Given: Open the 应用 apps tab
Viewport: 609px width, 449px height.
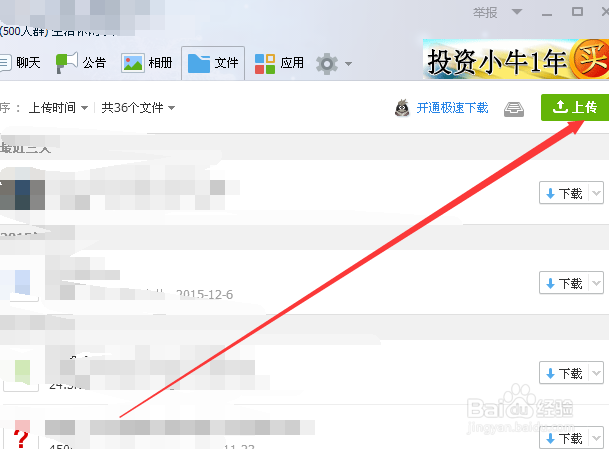Looking at the screenshot, I should pos(279,63).
